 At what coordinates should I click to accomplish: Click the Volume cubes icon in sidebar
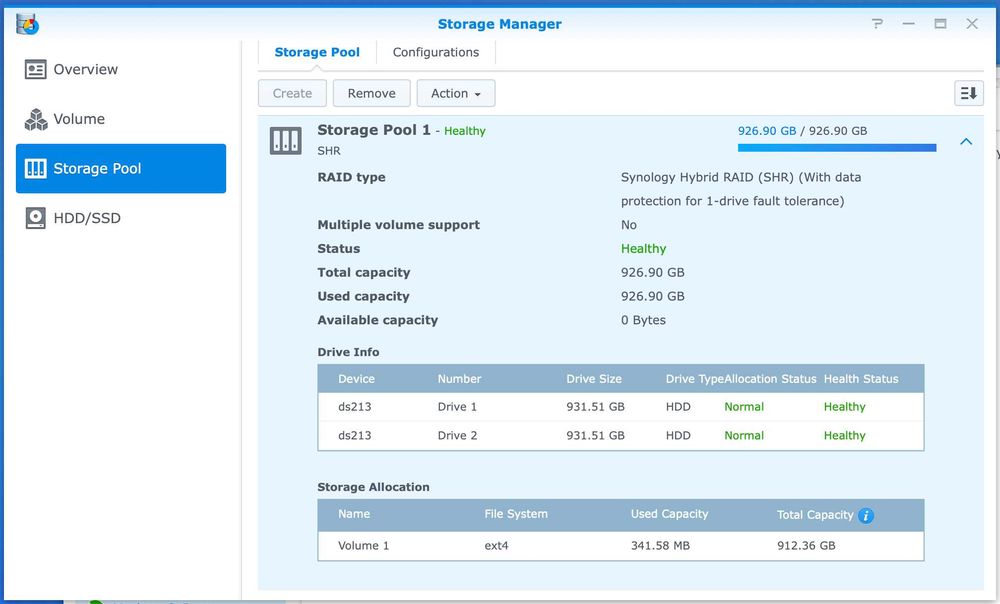click(x=36, y=119)
